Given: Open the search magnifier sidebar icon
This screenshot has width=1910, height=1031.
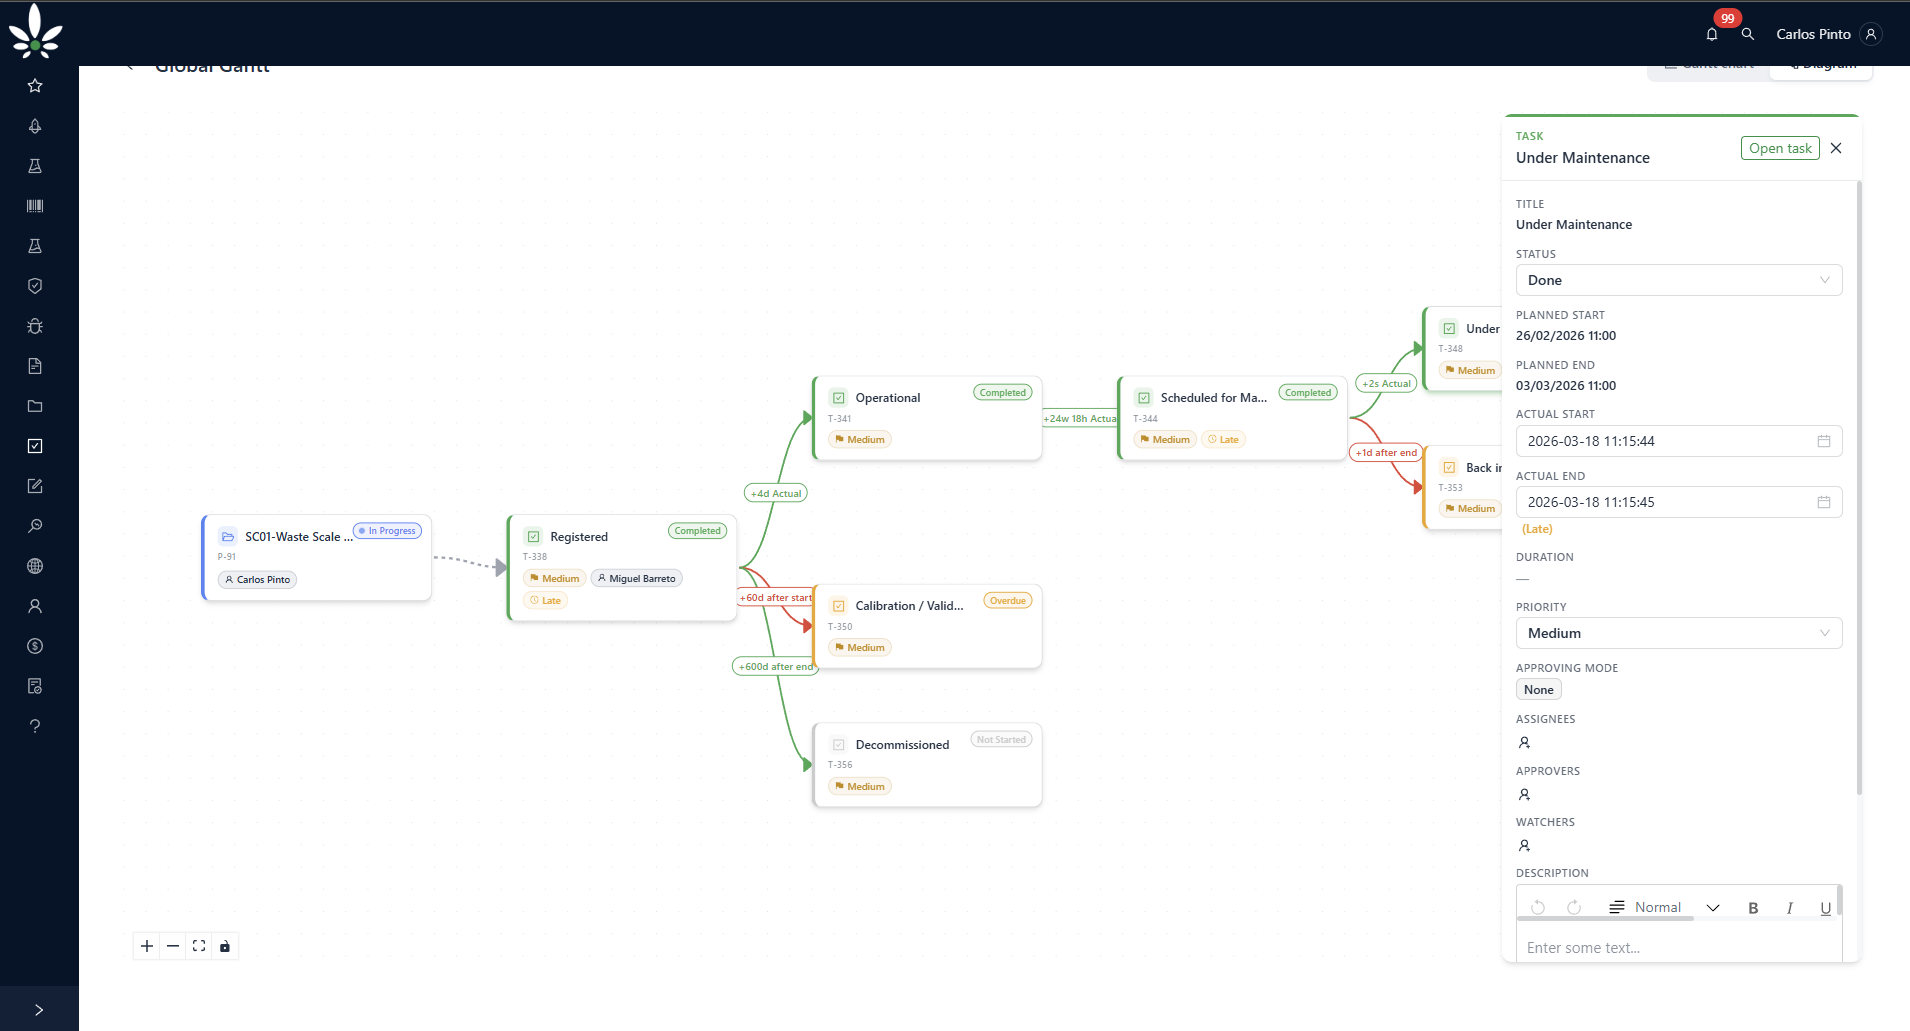Looking at the screenshot, I should [x=35, y=526].
